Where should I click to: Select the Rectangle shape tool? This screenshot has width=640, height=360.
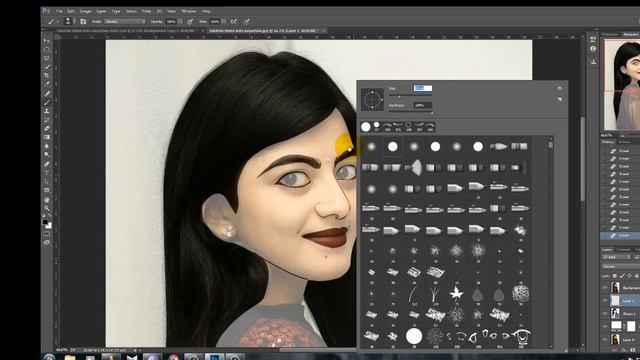tap(47, 190)
